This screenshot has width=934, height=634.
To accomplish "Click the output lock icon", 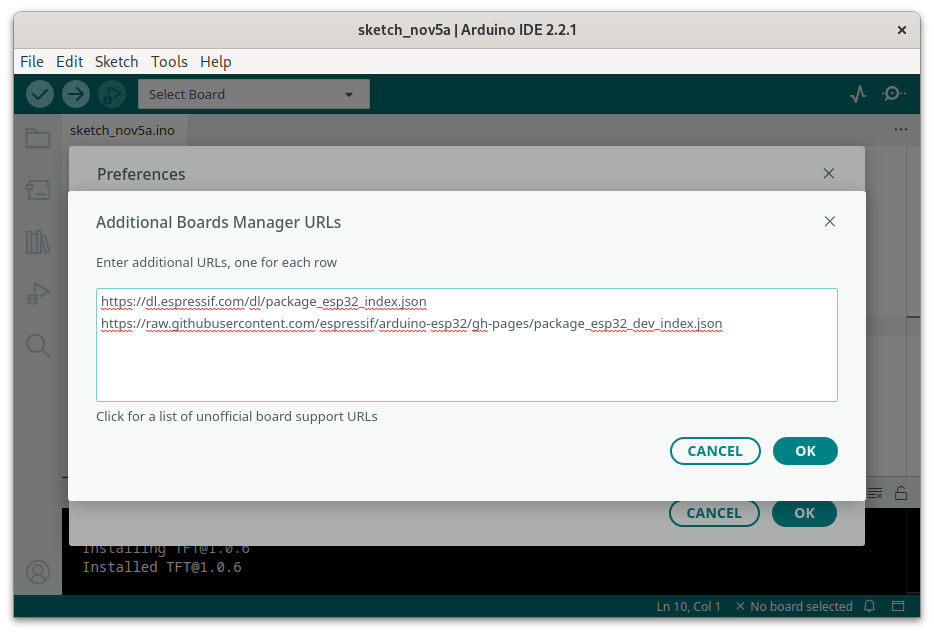I will (901, 493).
